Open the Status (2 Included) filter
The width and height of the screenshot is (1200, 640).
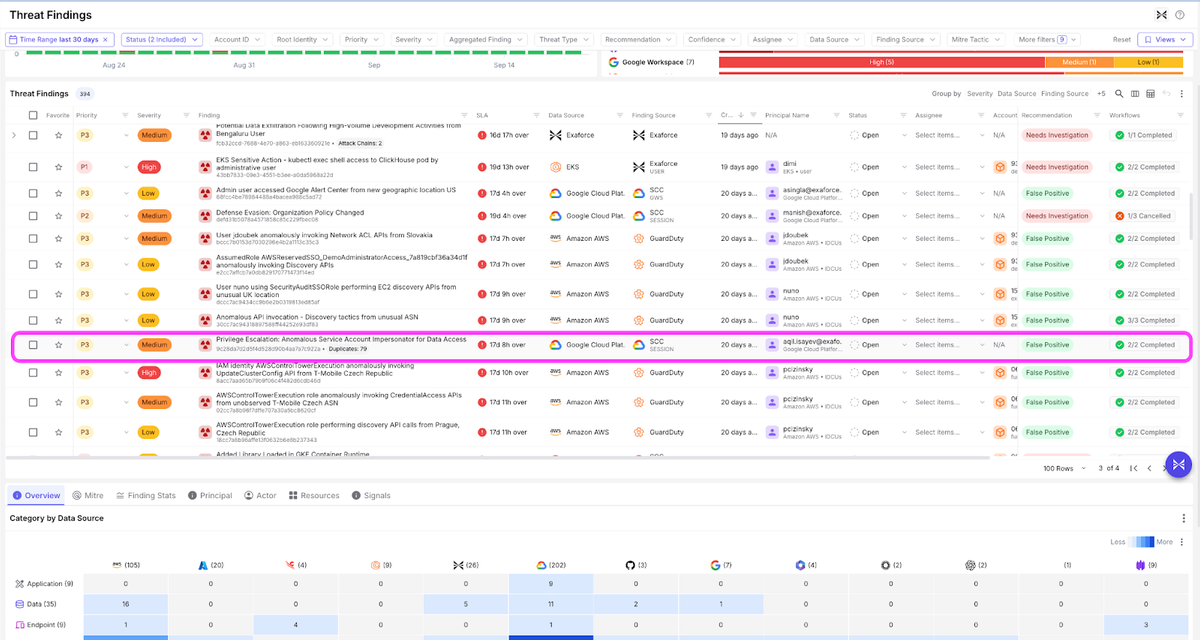click(x=164, y=40)
